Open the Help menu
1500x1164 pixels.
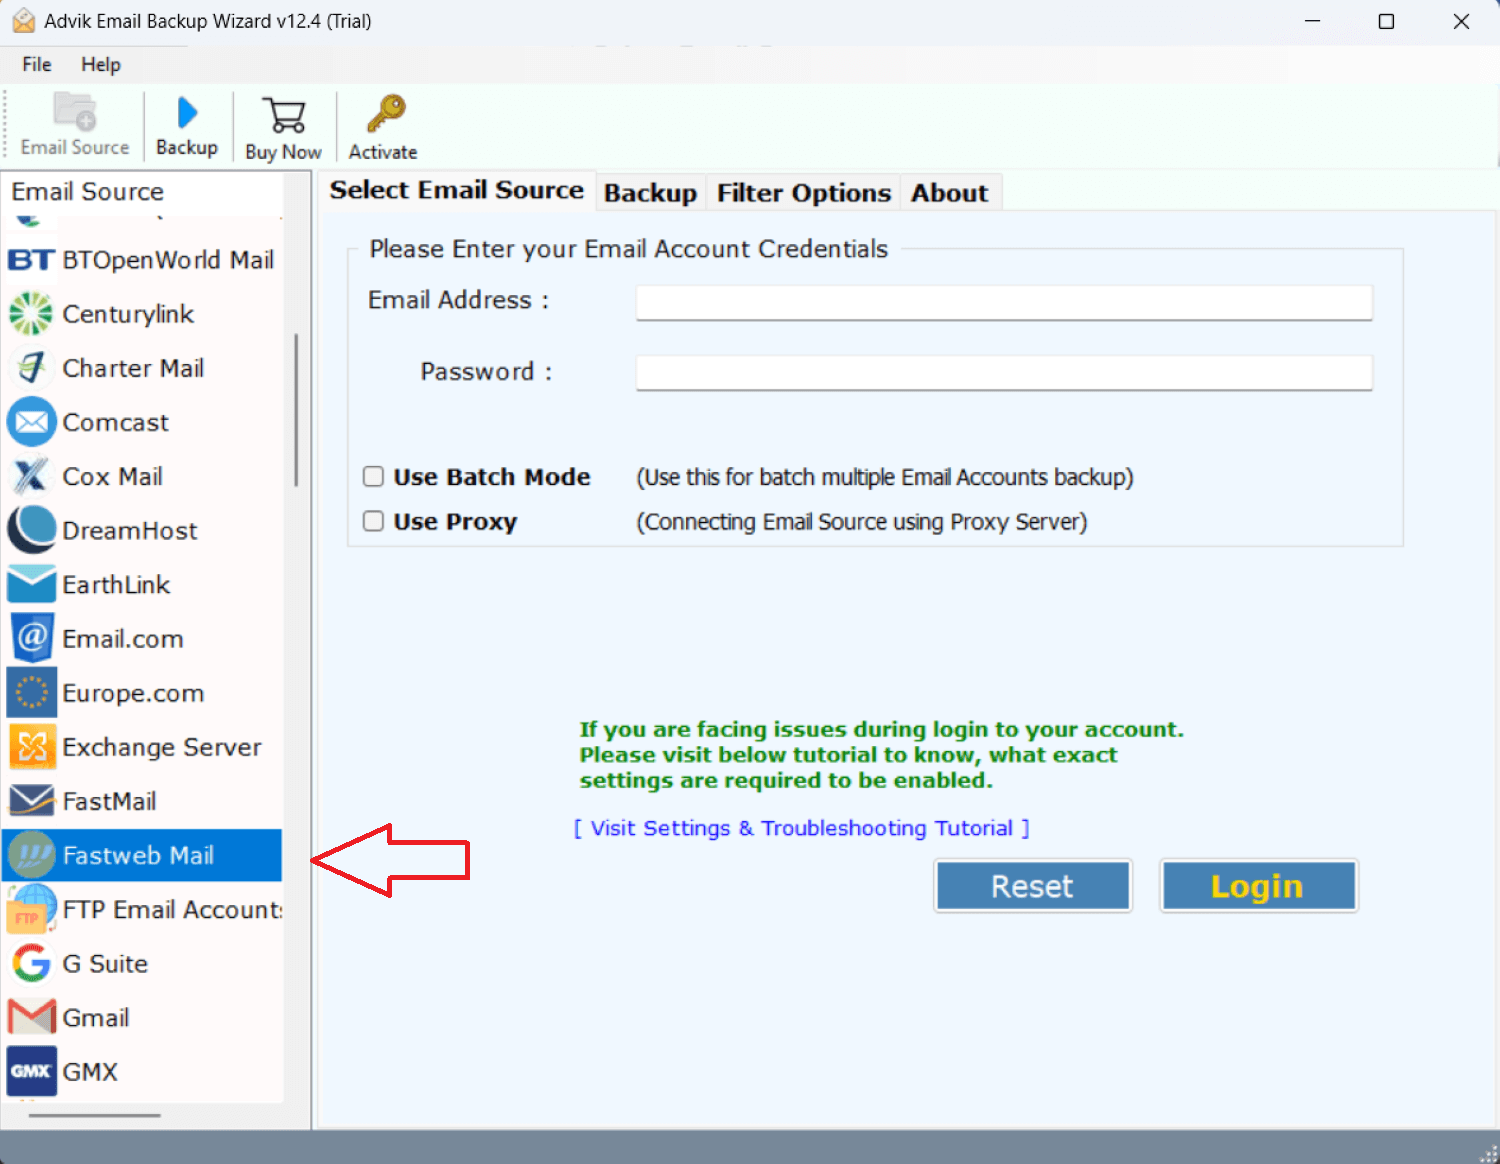[x=101, y=64]
